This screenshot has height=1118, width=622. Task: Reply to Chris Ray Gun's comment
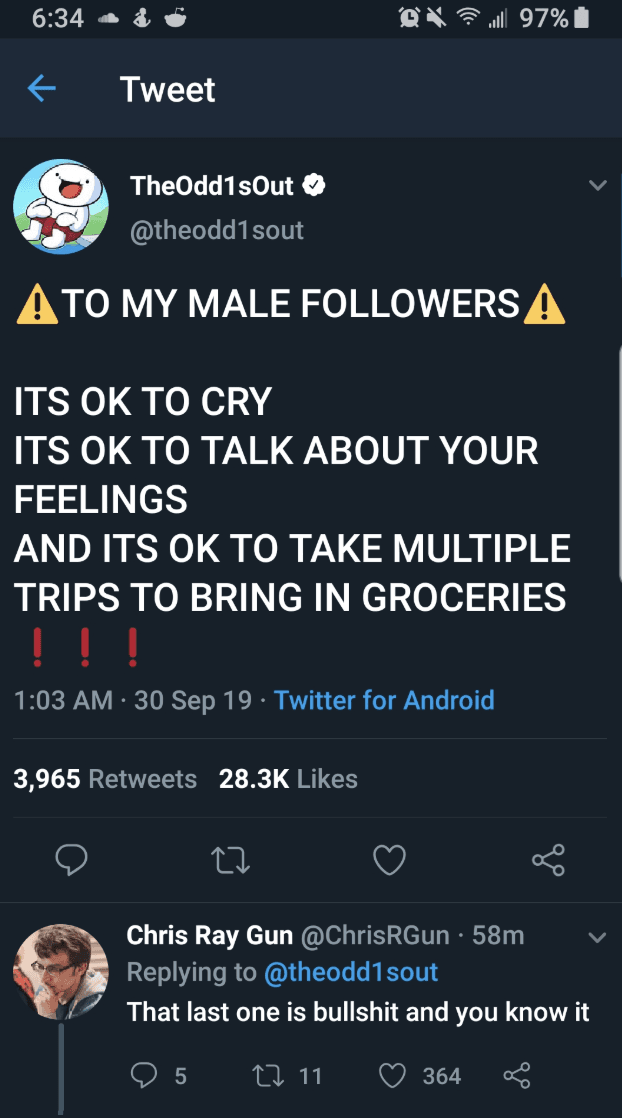146,1075
